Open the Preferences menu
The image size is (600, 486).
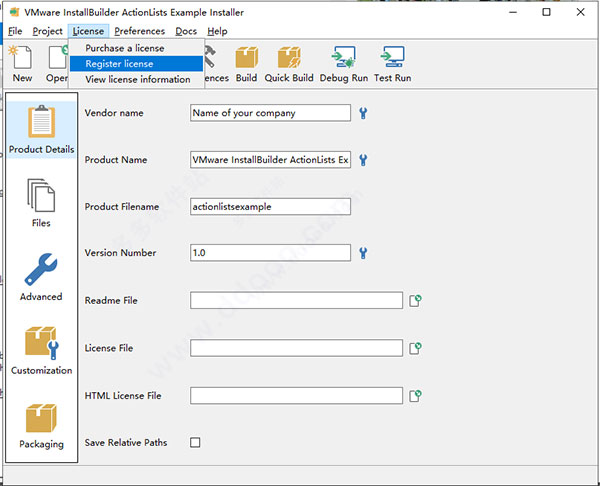(140, 31)
